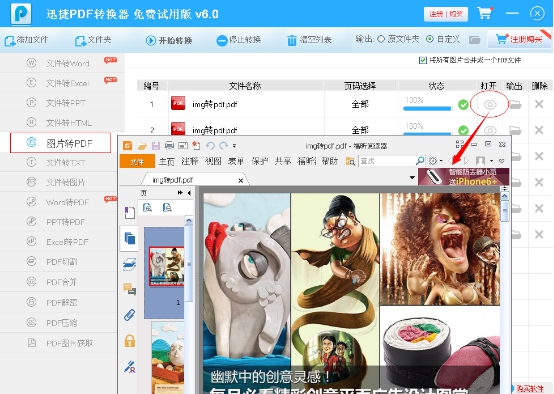Open the 视图 ribbon tab
Viewport: 554px width, 394px height.
(213, 161)
